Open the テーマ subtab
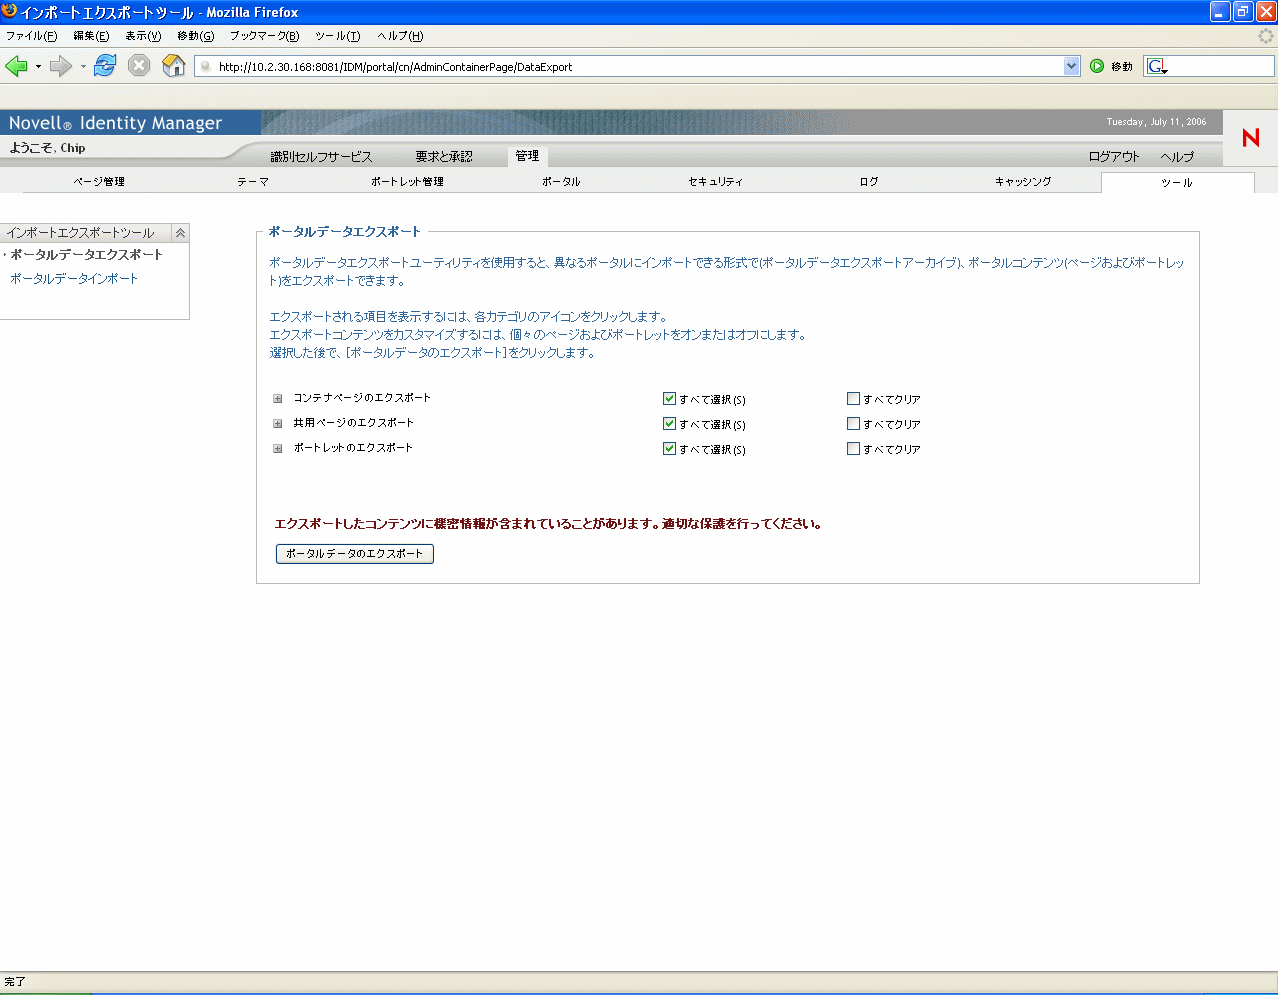 253,182
